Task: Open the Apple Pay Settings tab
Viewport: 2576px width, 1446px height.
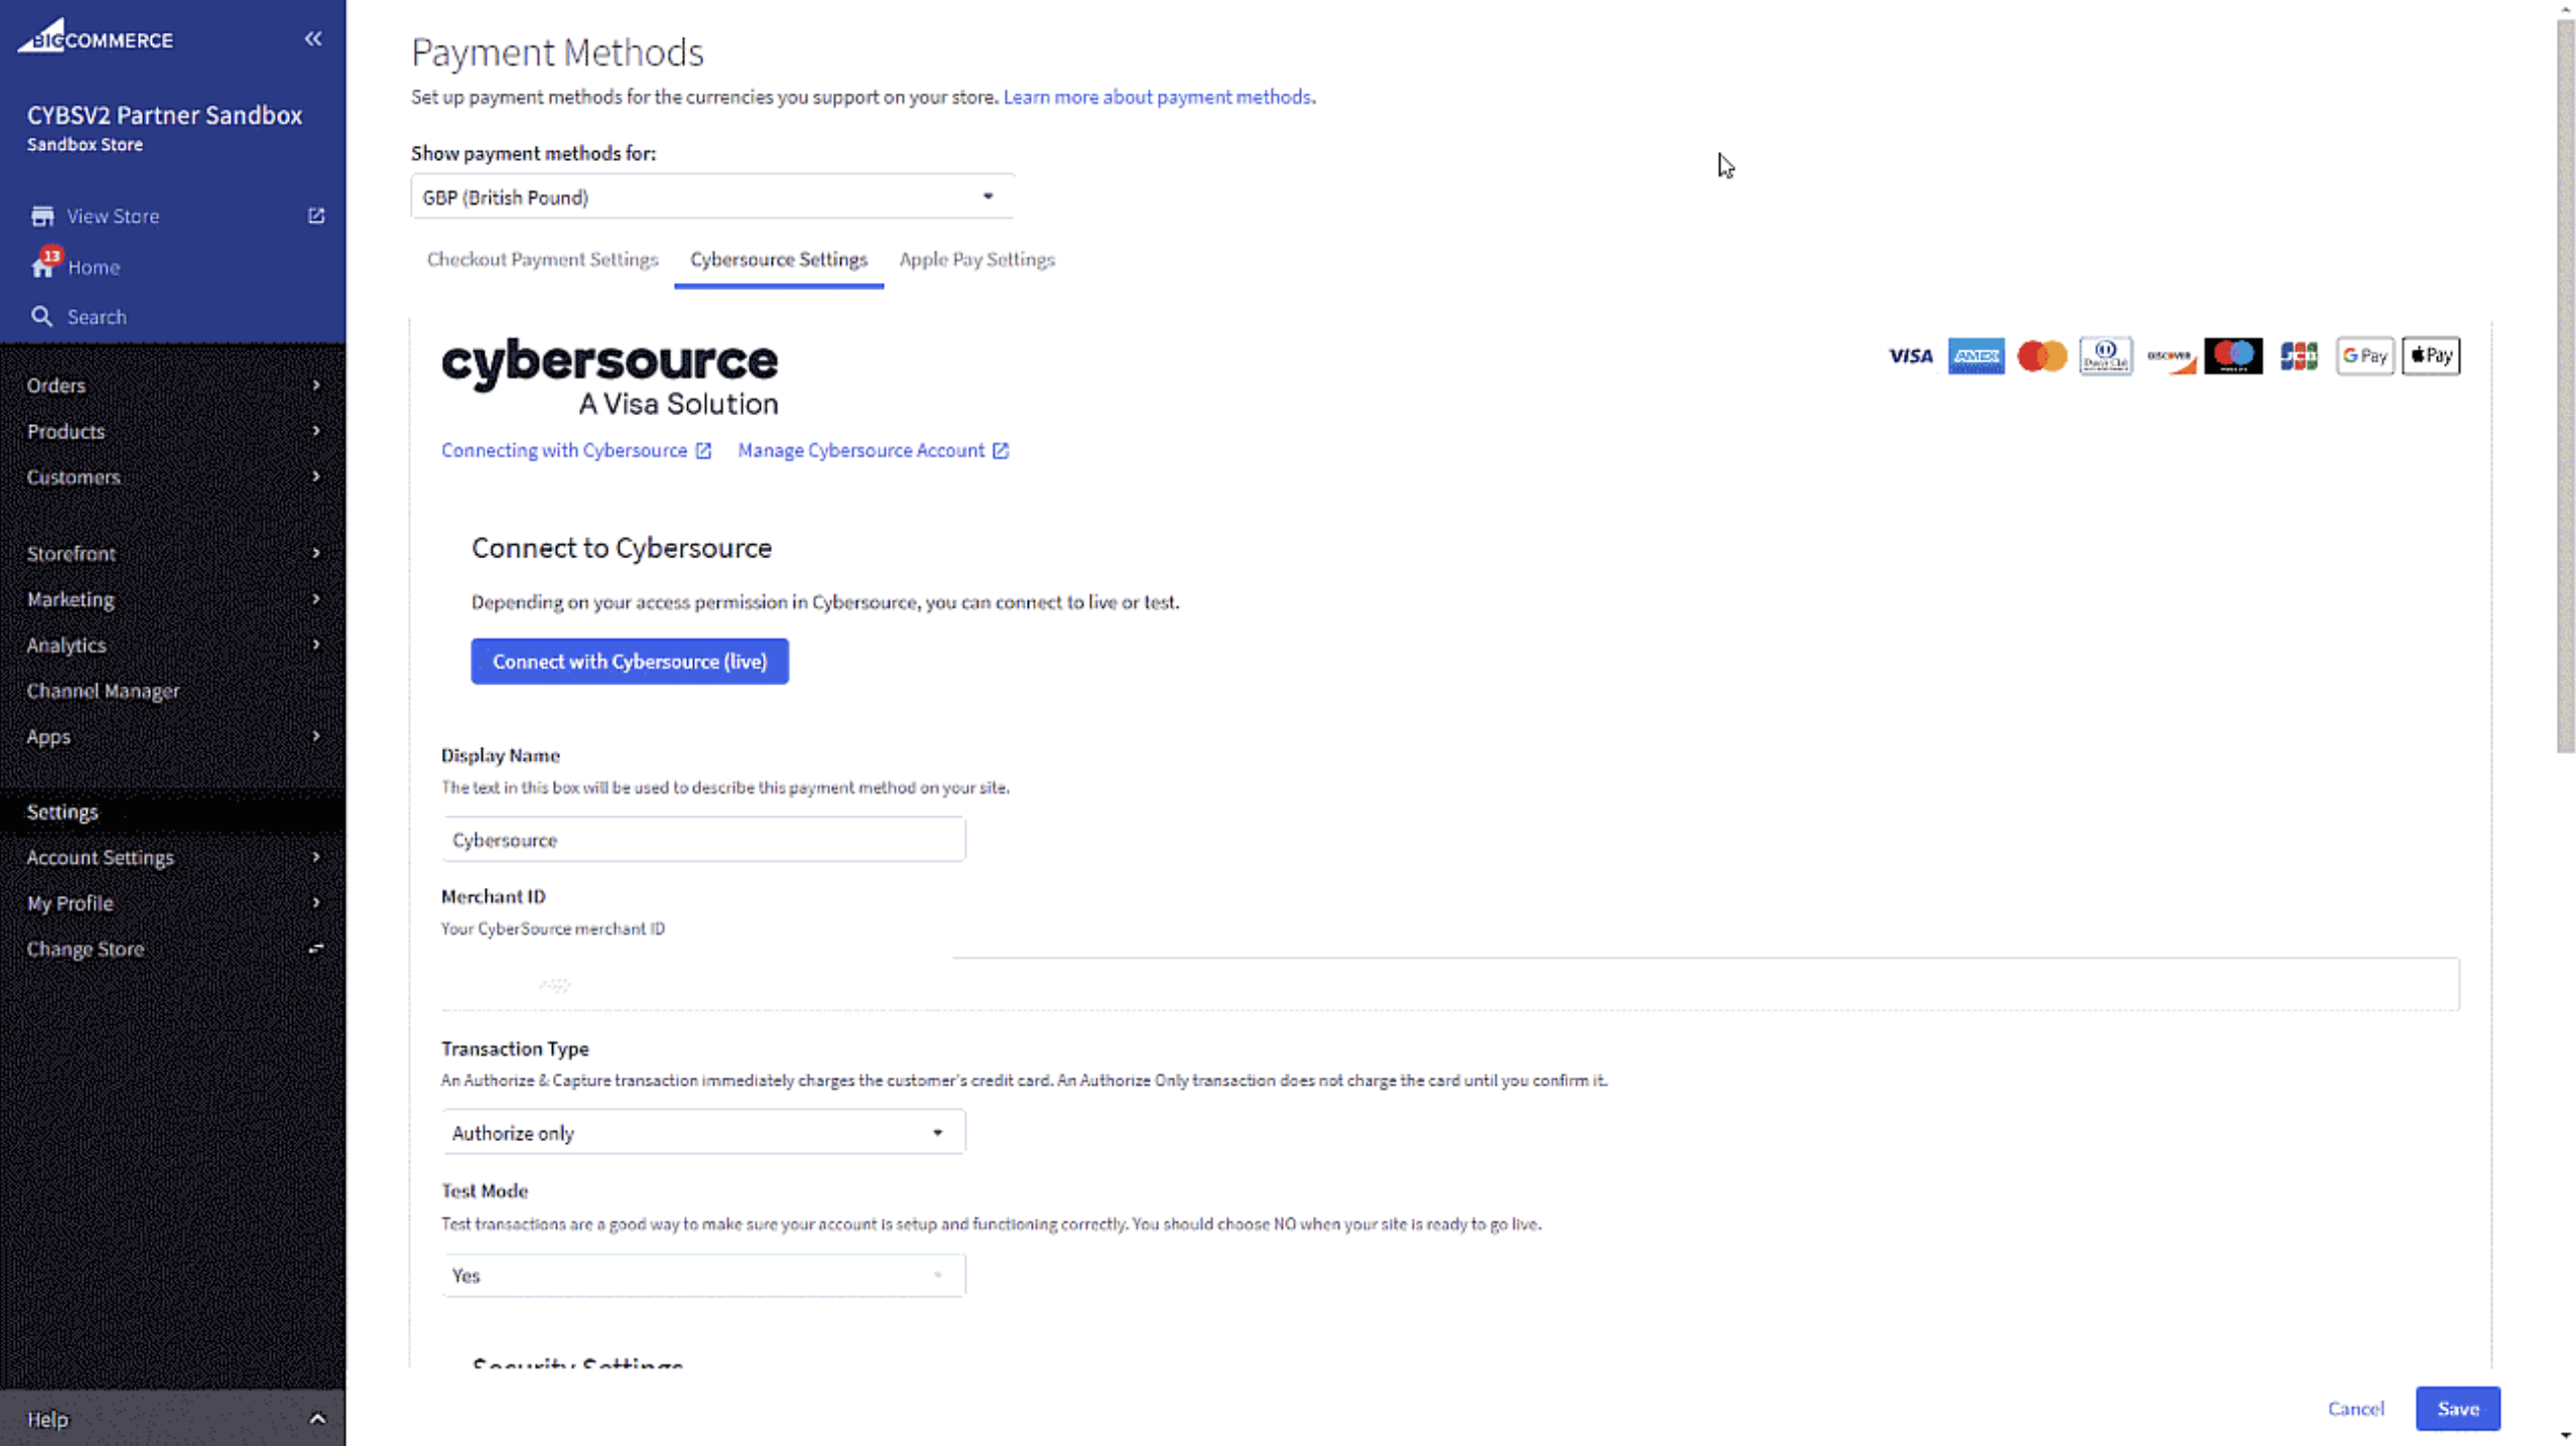Action: [x=977, y=260]
